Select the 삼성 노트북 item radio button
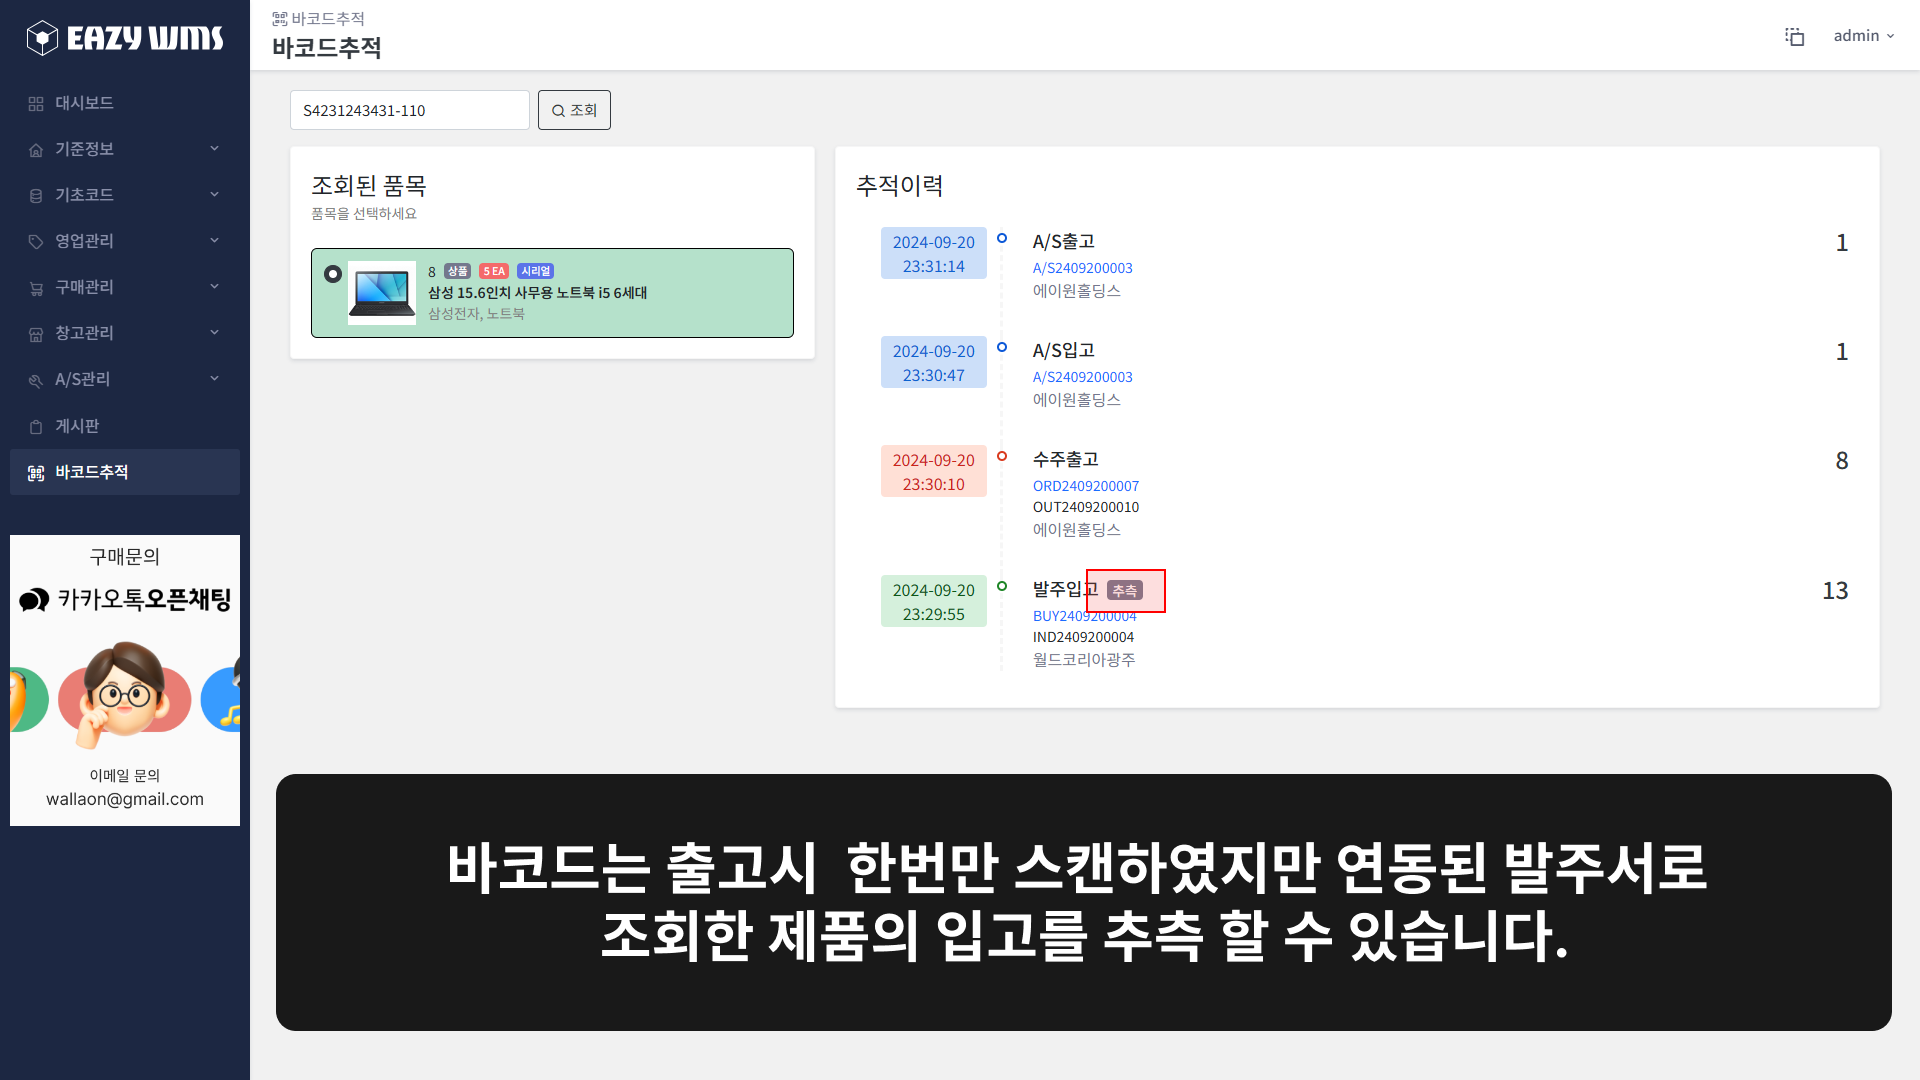 333,273
